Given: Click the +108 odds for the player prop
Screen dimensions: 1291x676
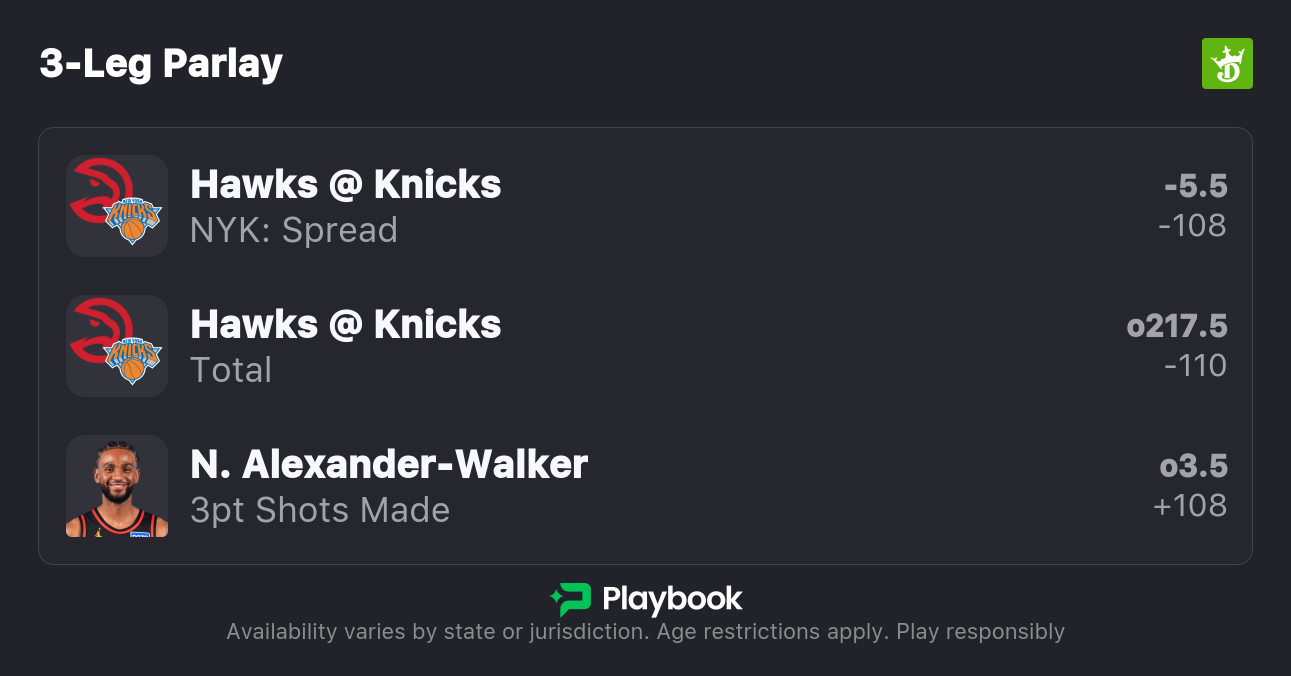Looking at the screenshot, I should pos(1190,506).
